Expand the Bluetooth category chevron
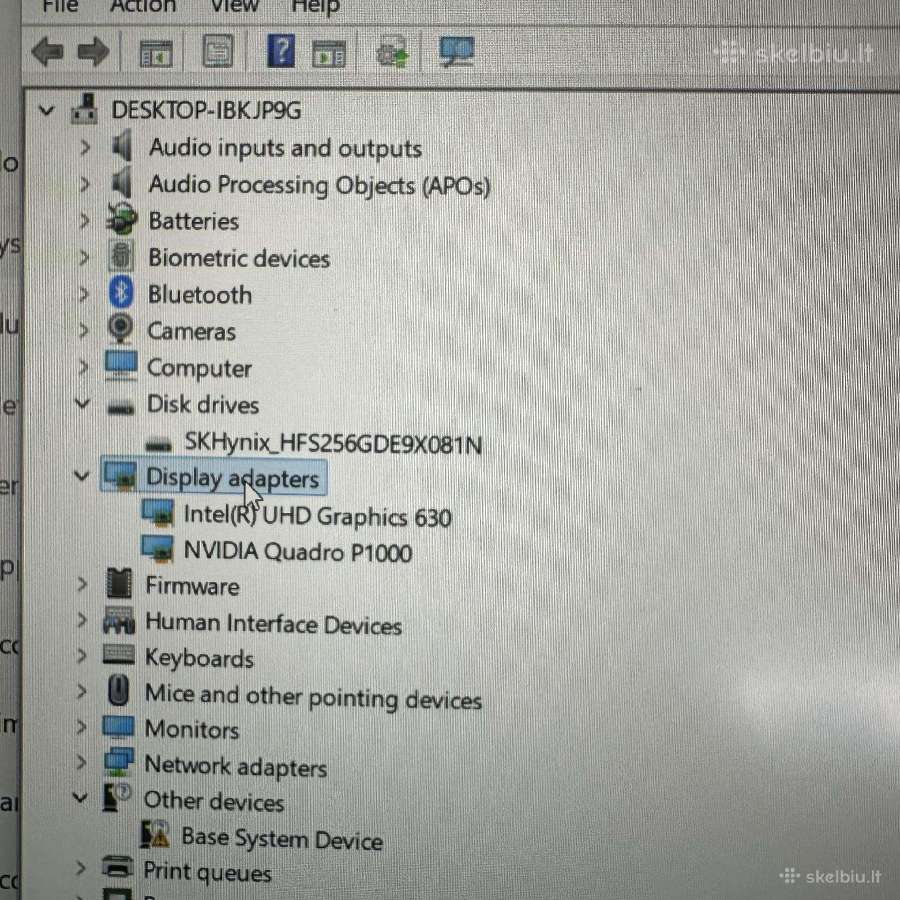 click(x=84, y=294)
